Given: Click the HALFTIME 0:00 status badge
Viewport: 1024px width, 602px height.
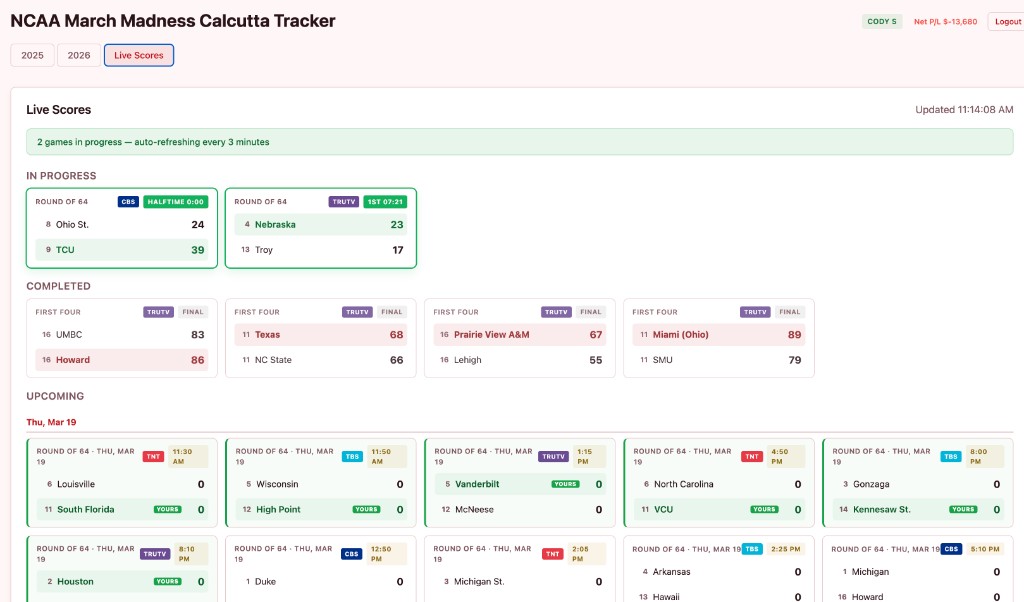Looking at the screenshot, I should click(x=175, y=202).
